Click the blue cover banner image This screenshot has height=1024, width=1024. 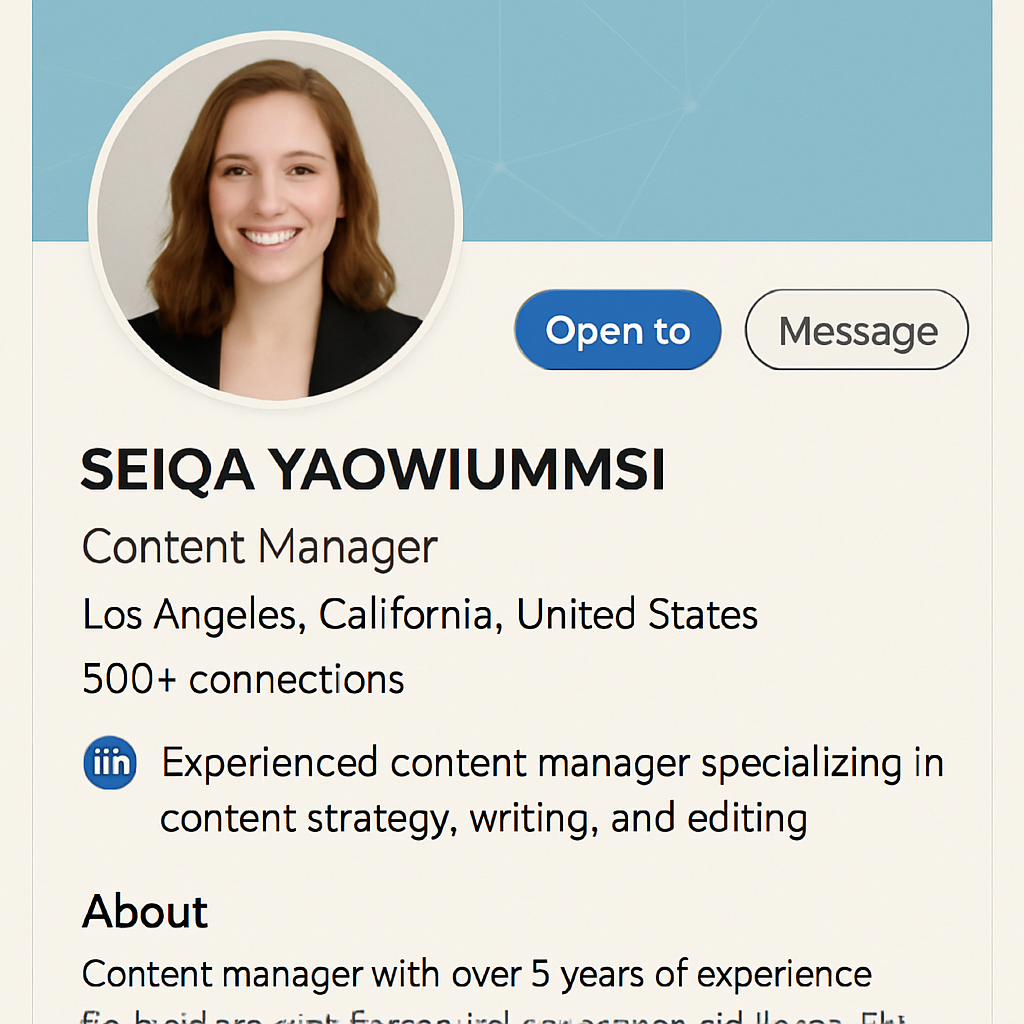[730, 120]
